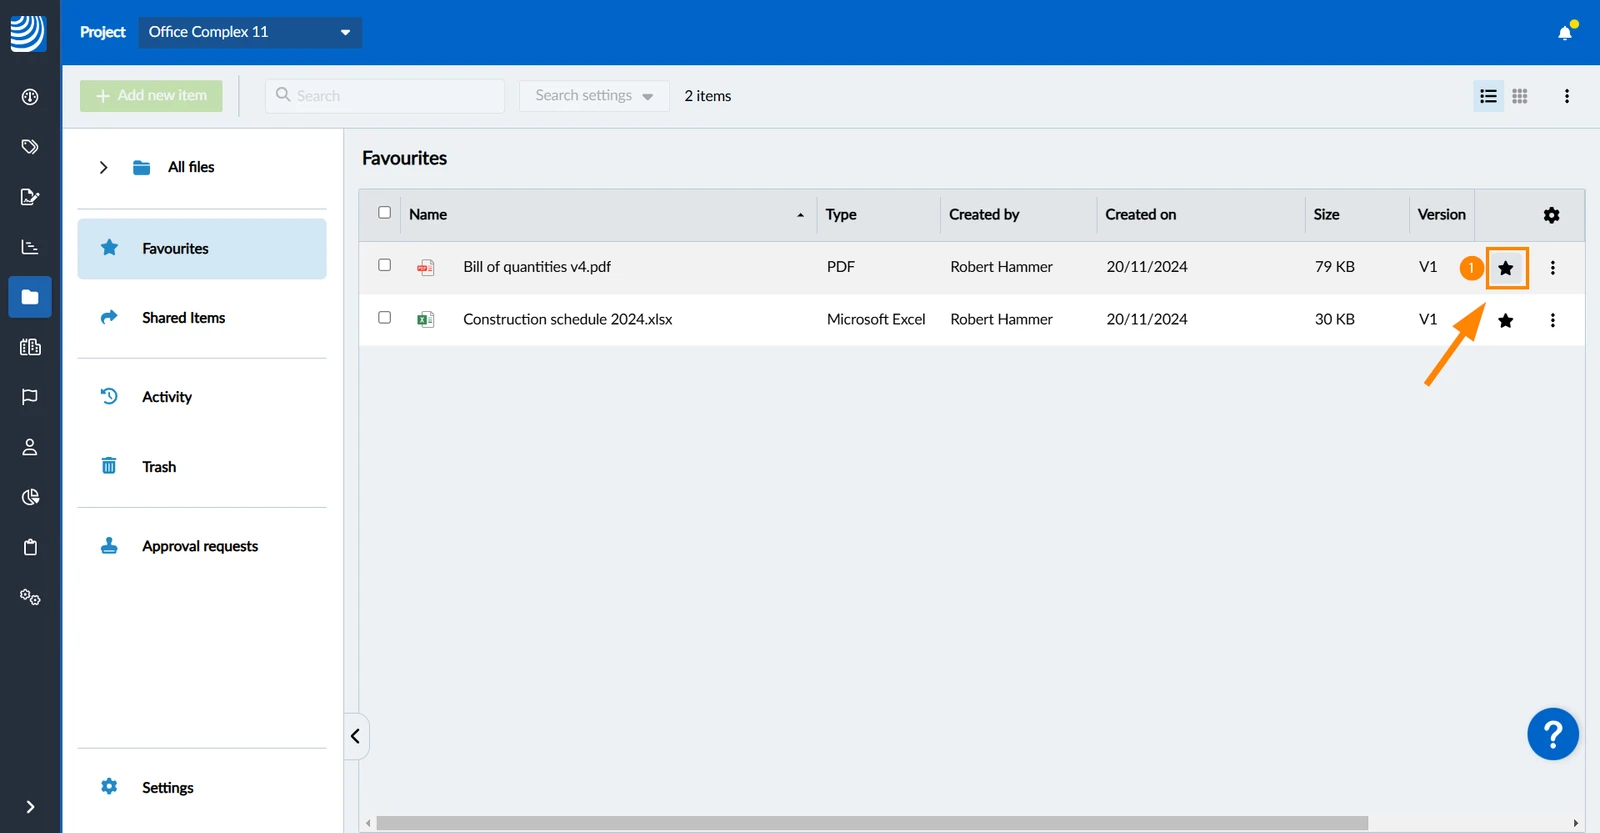Open toolbar more options menu

(1567, 96)
